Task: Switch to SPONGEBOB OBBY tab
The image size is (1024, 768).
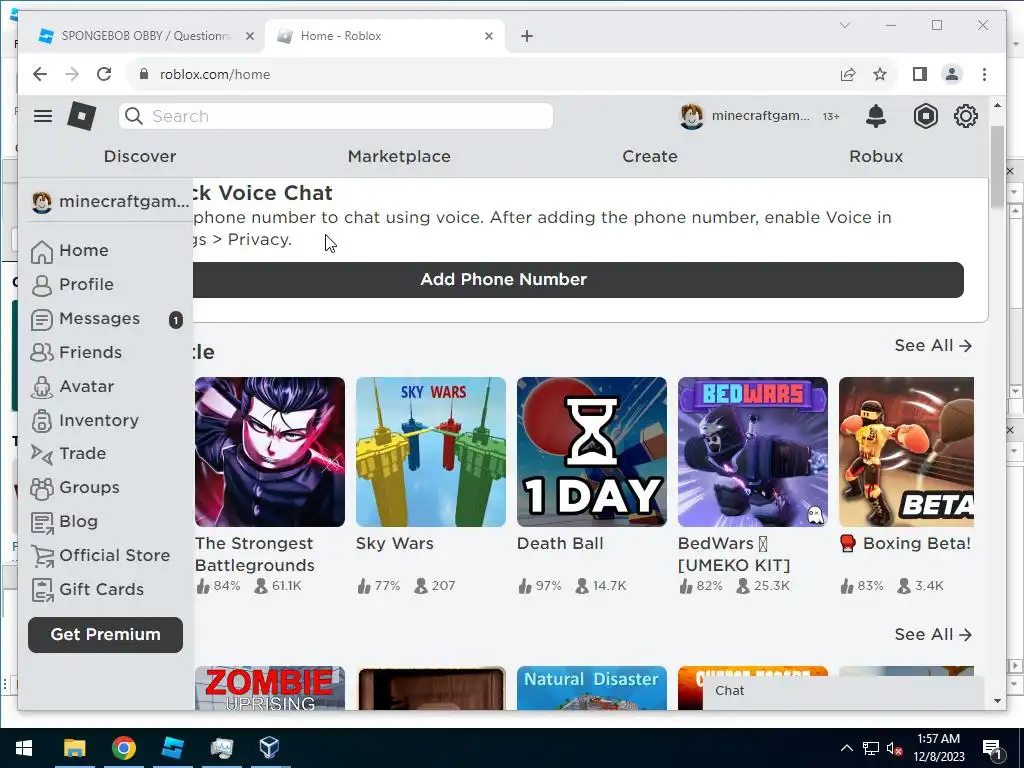Action: click(145, 36)
